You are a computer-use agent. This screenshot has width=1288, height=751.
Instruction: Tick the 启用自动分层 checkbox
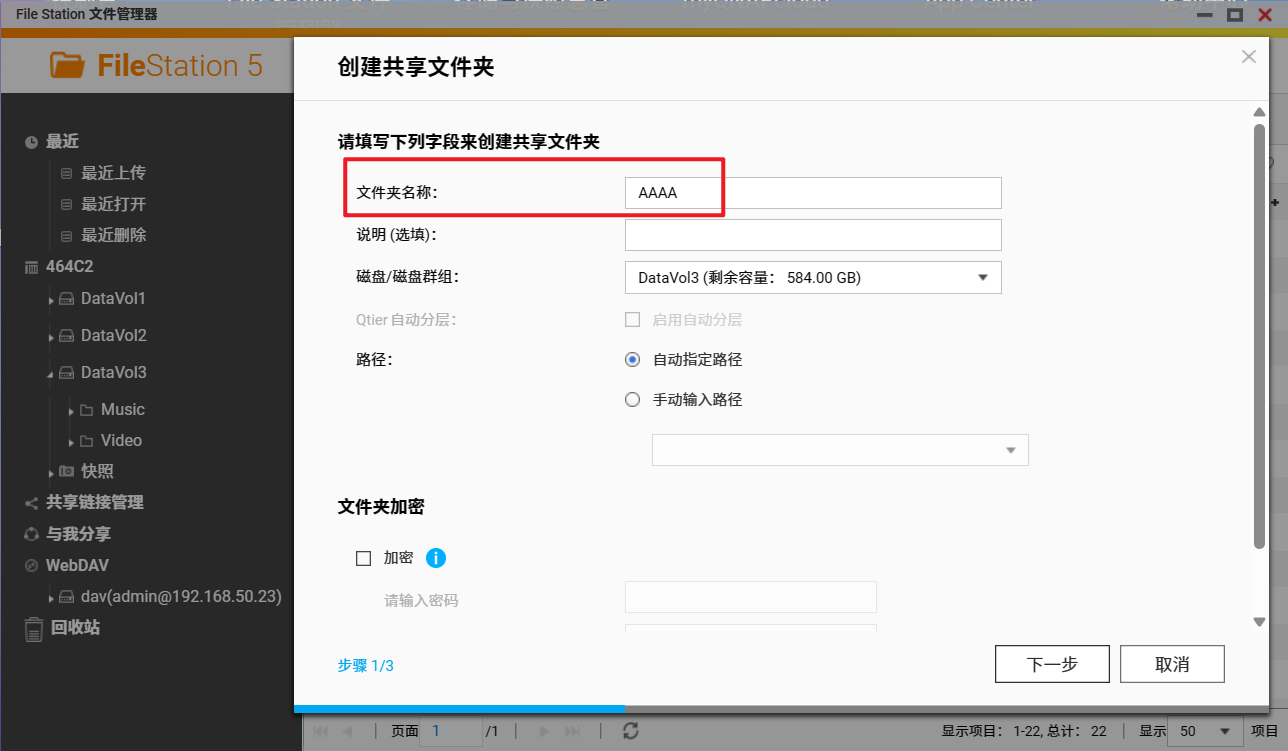tap(632, 320)
